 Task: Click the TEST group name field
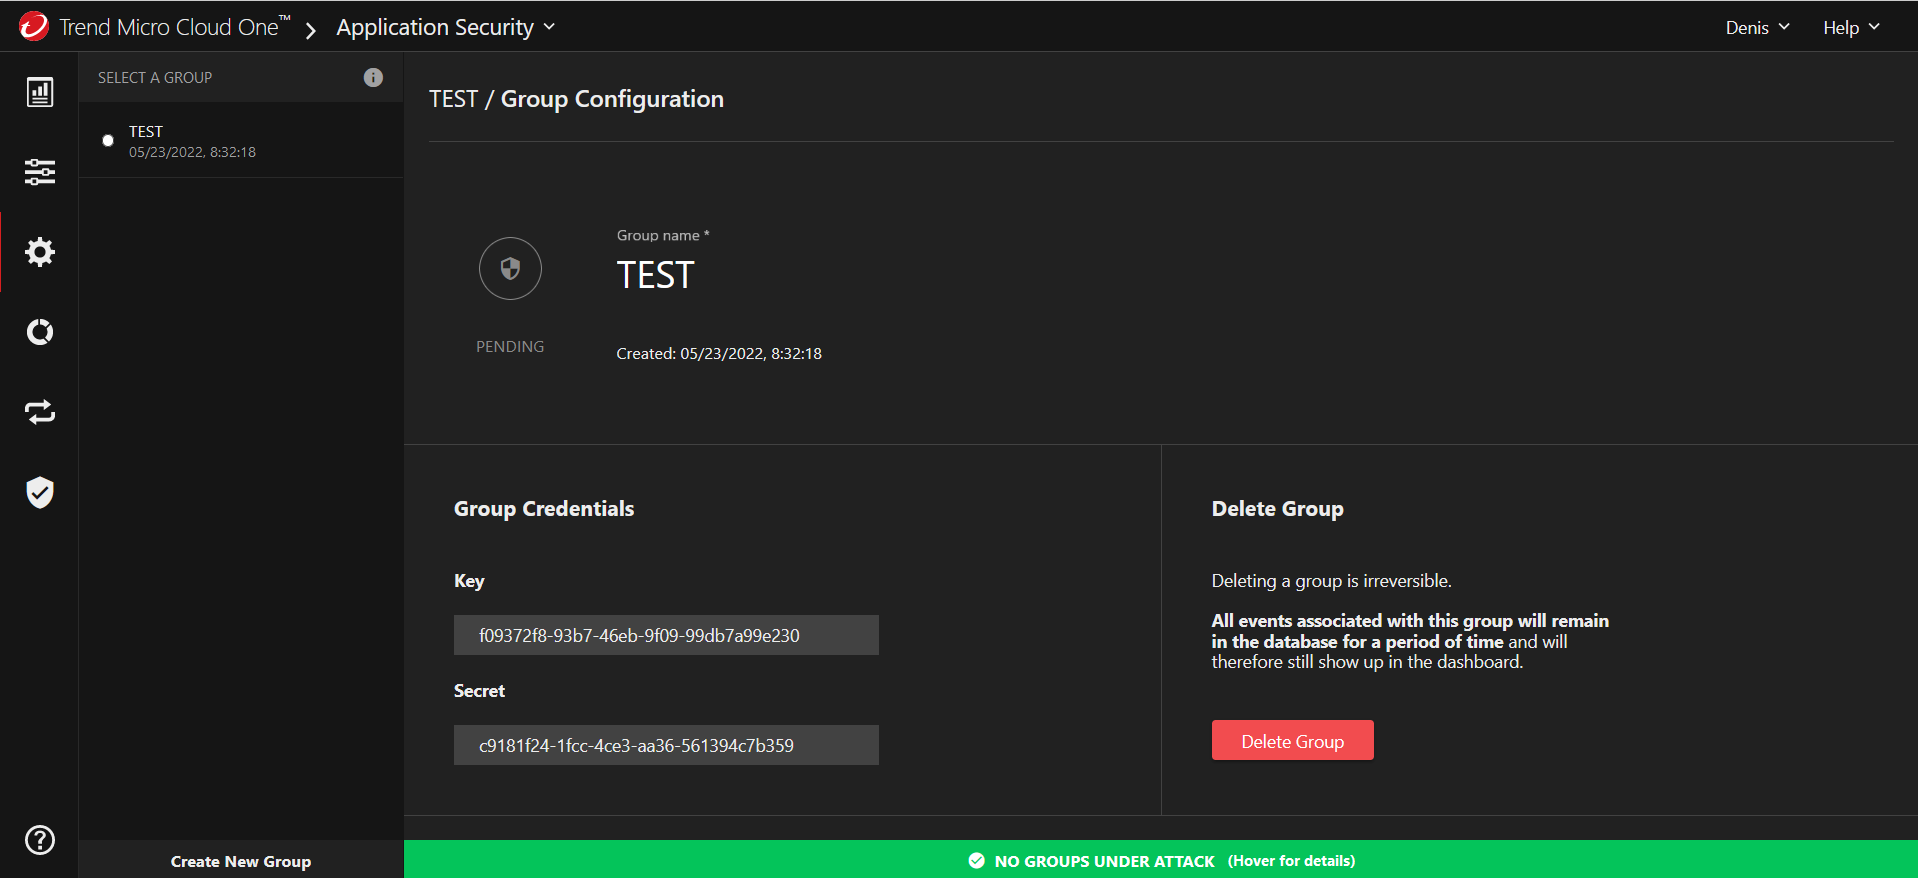click(655, 275)
